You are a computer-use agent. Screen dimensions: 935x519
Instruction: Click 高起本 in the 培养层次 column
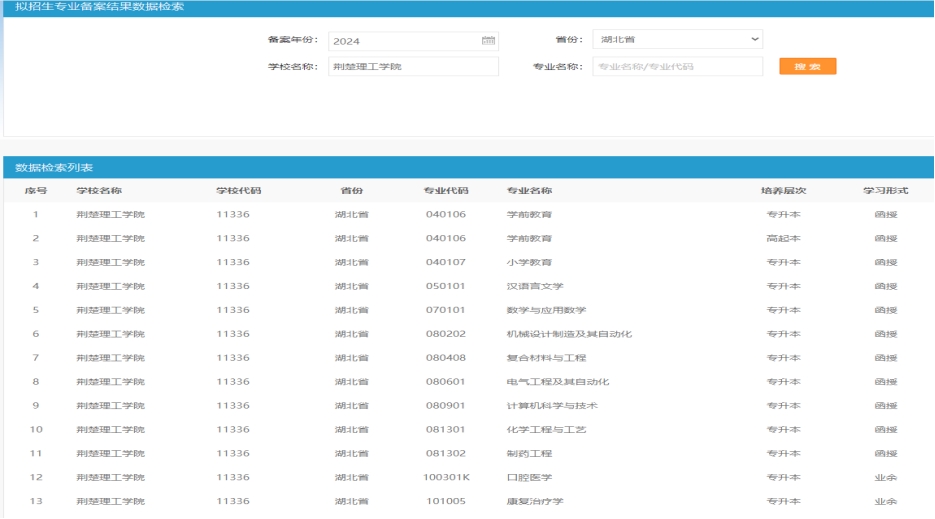click(783, 239)
